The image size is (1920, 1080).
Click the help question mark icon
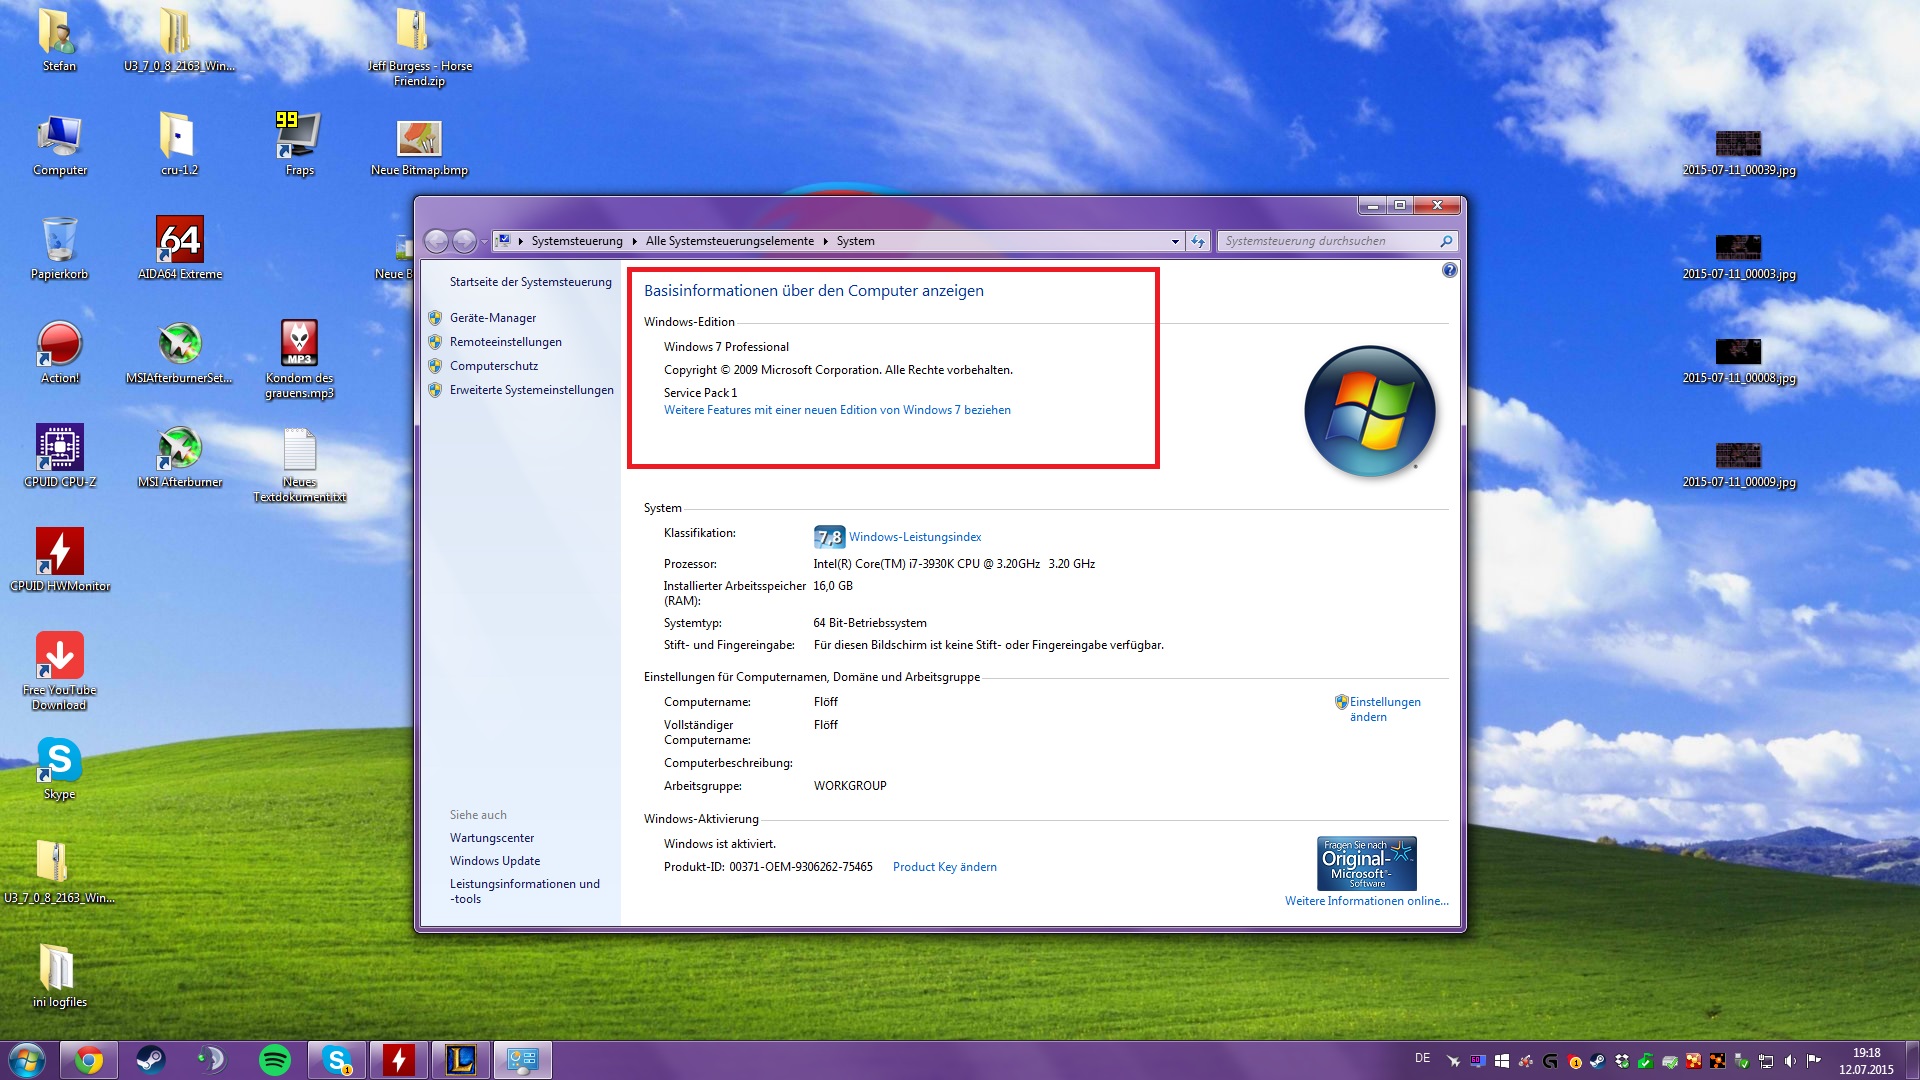click(x=1449, y=270)
